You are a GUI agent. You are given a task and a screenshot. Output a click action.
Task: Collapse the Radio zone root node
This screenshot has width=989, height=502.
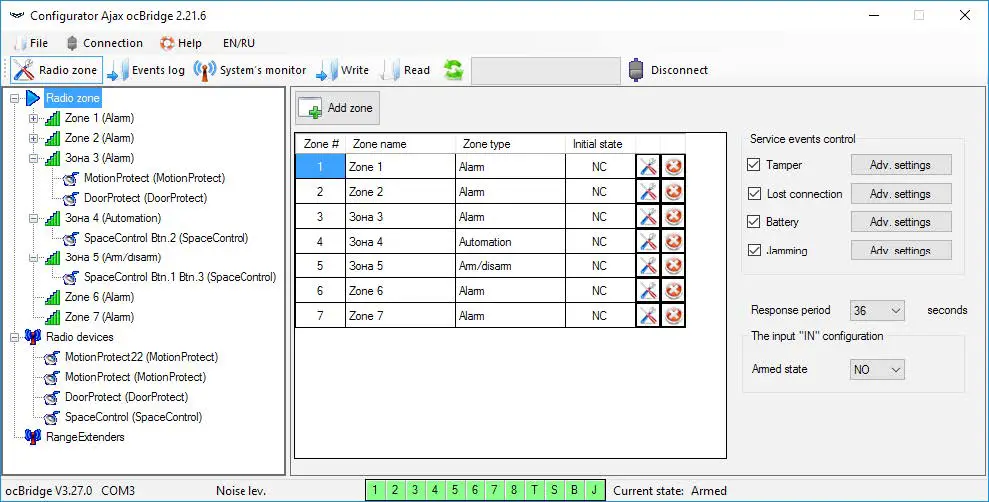click(x=15, y=98)
